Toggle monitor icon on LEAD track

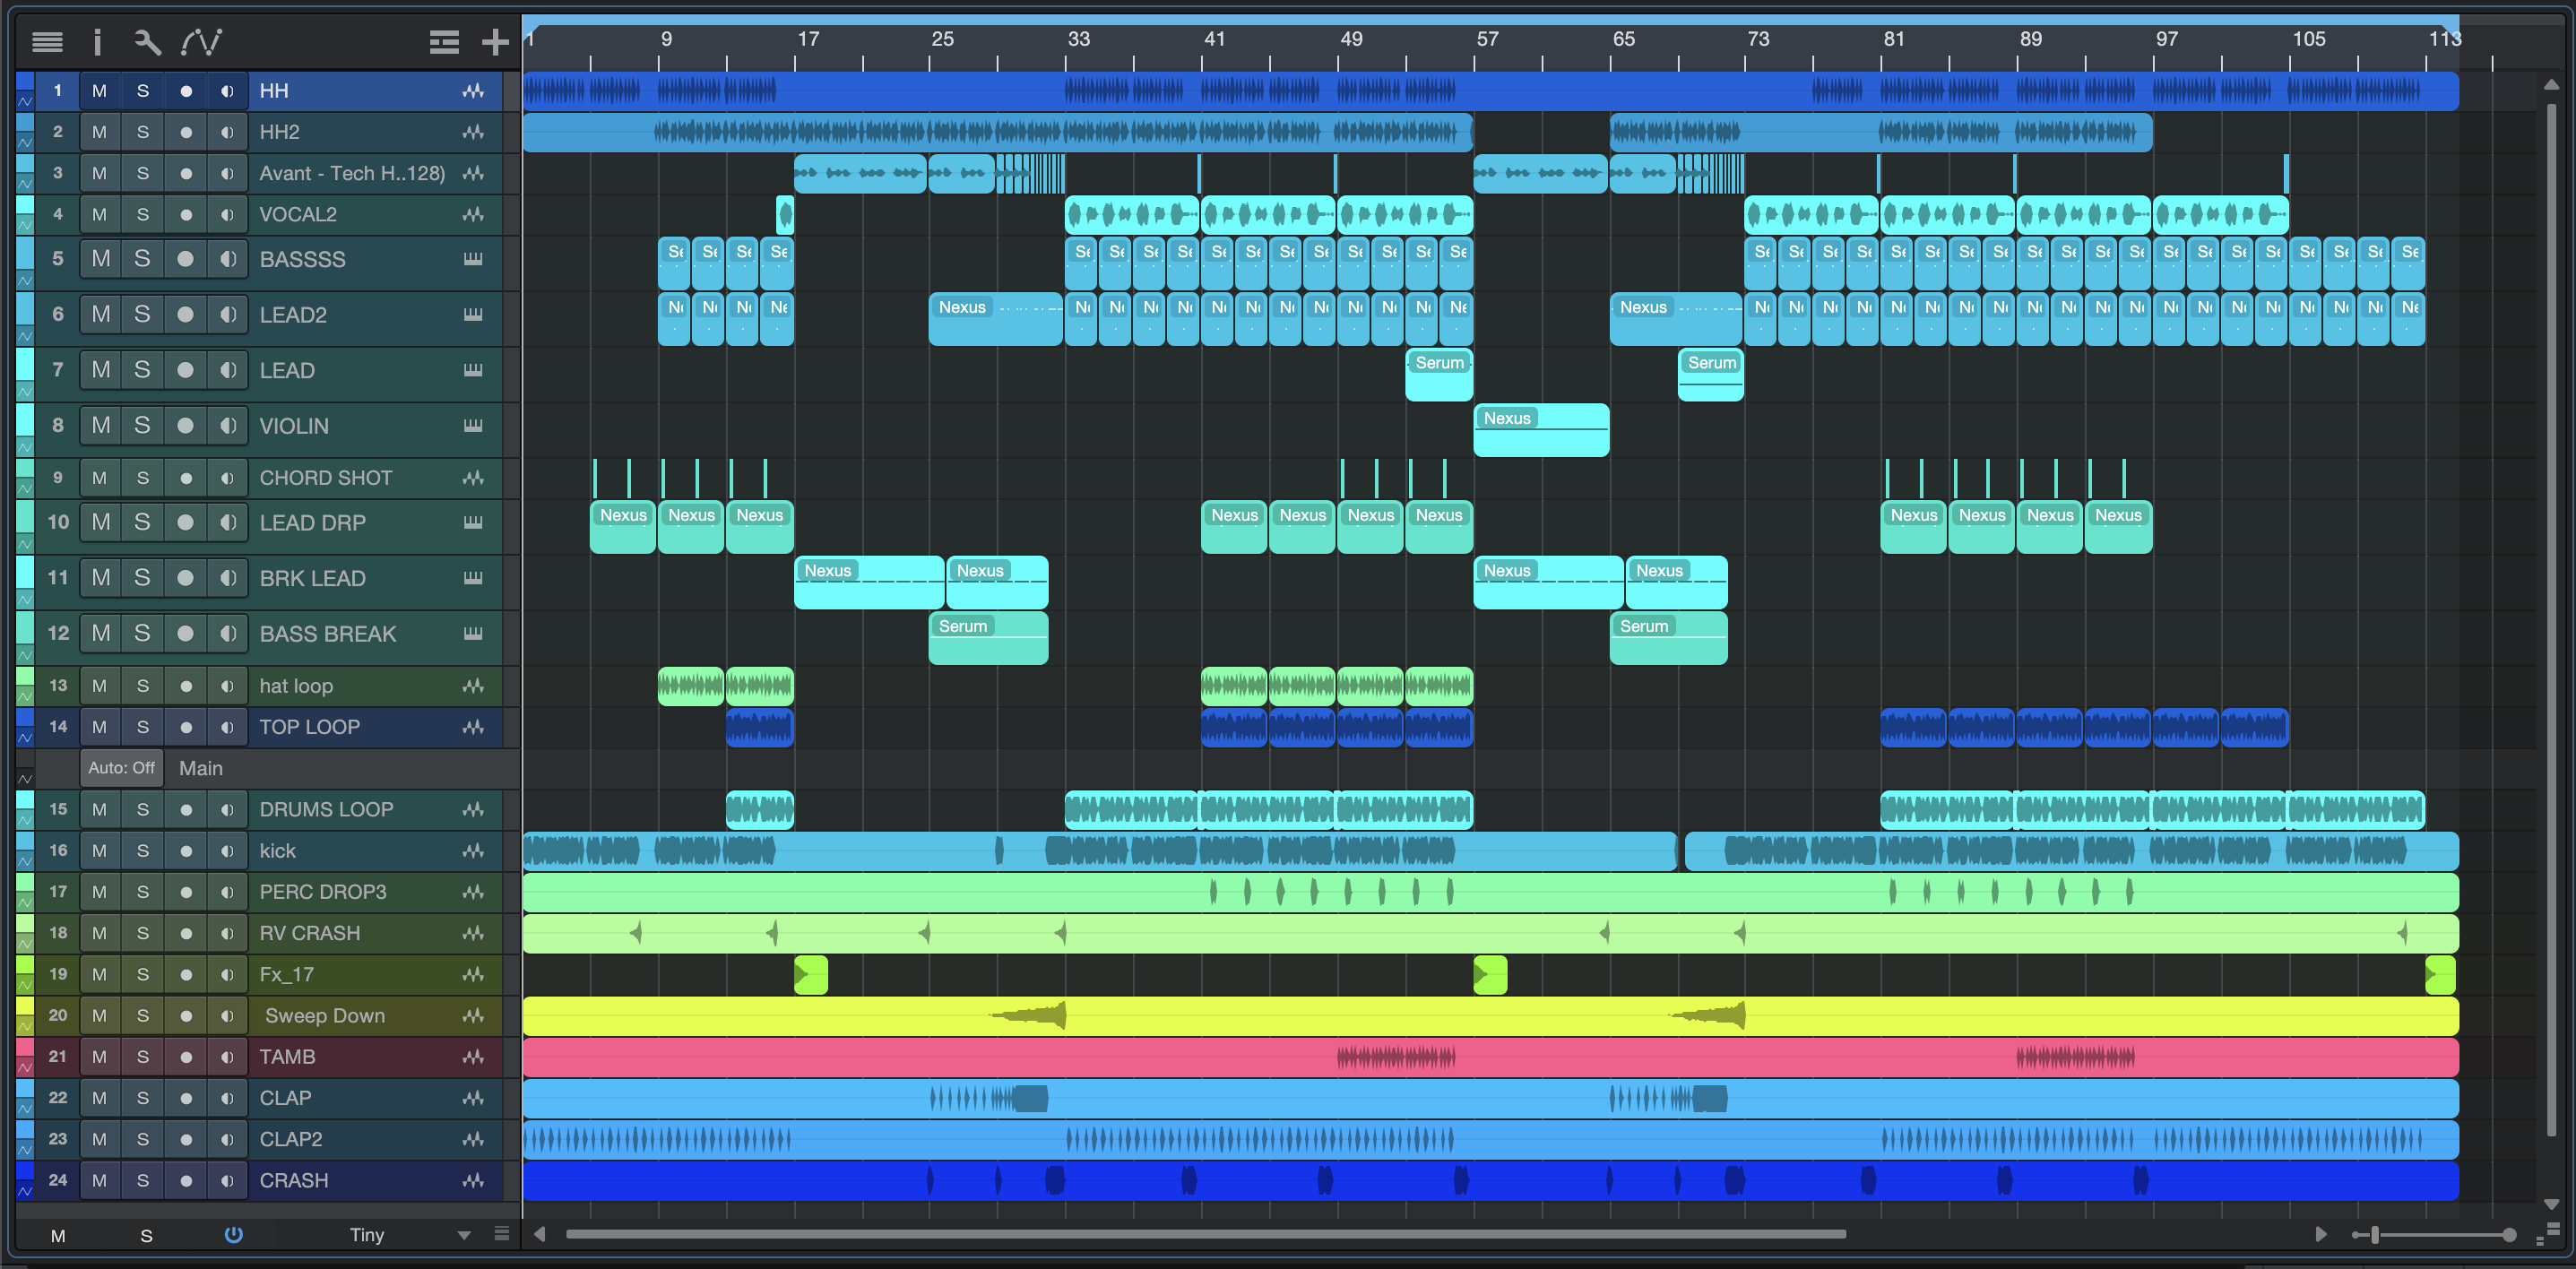coord(227,370)
